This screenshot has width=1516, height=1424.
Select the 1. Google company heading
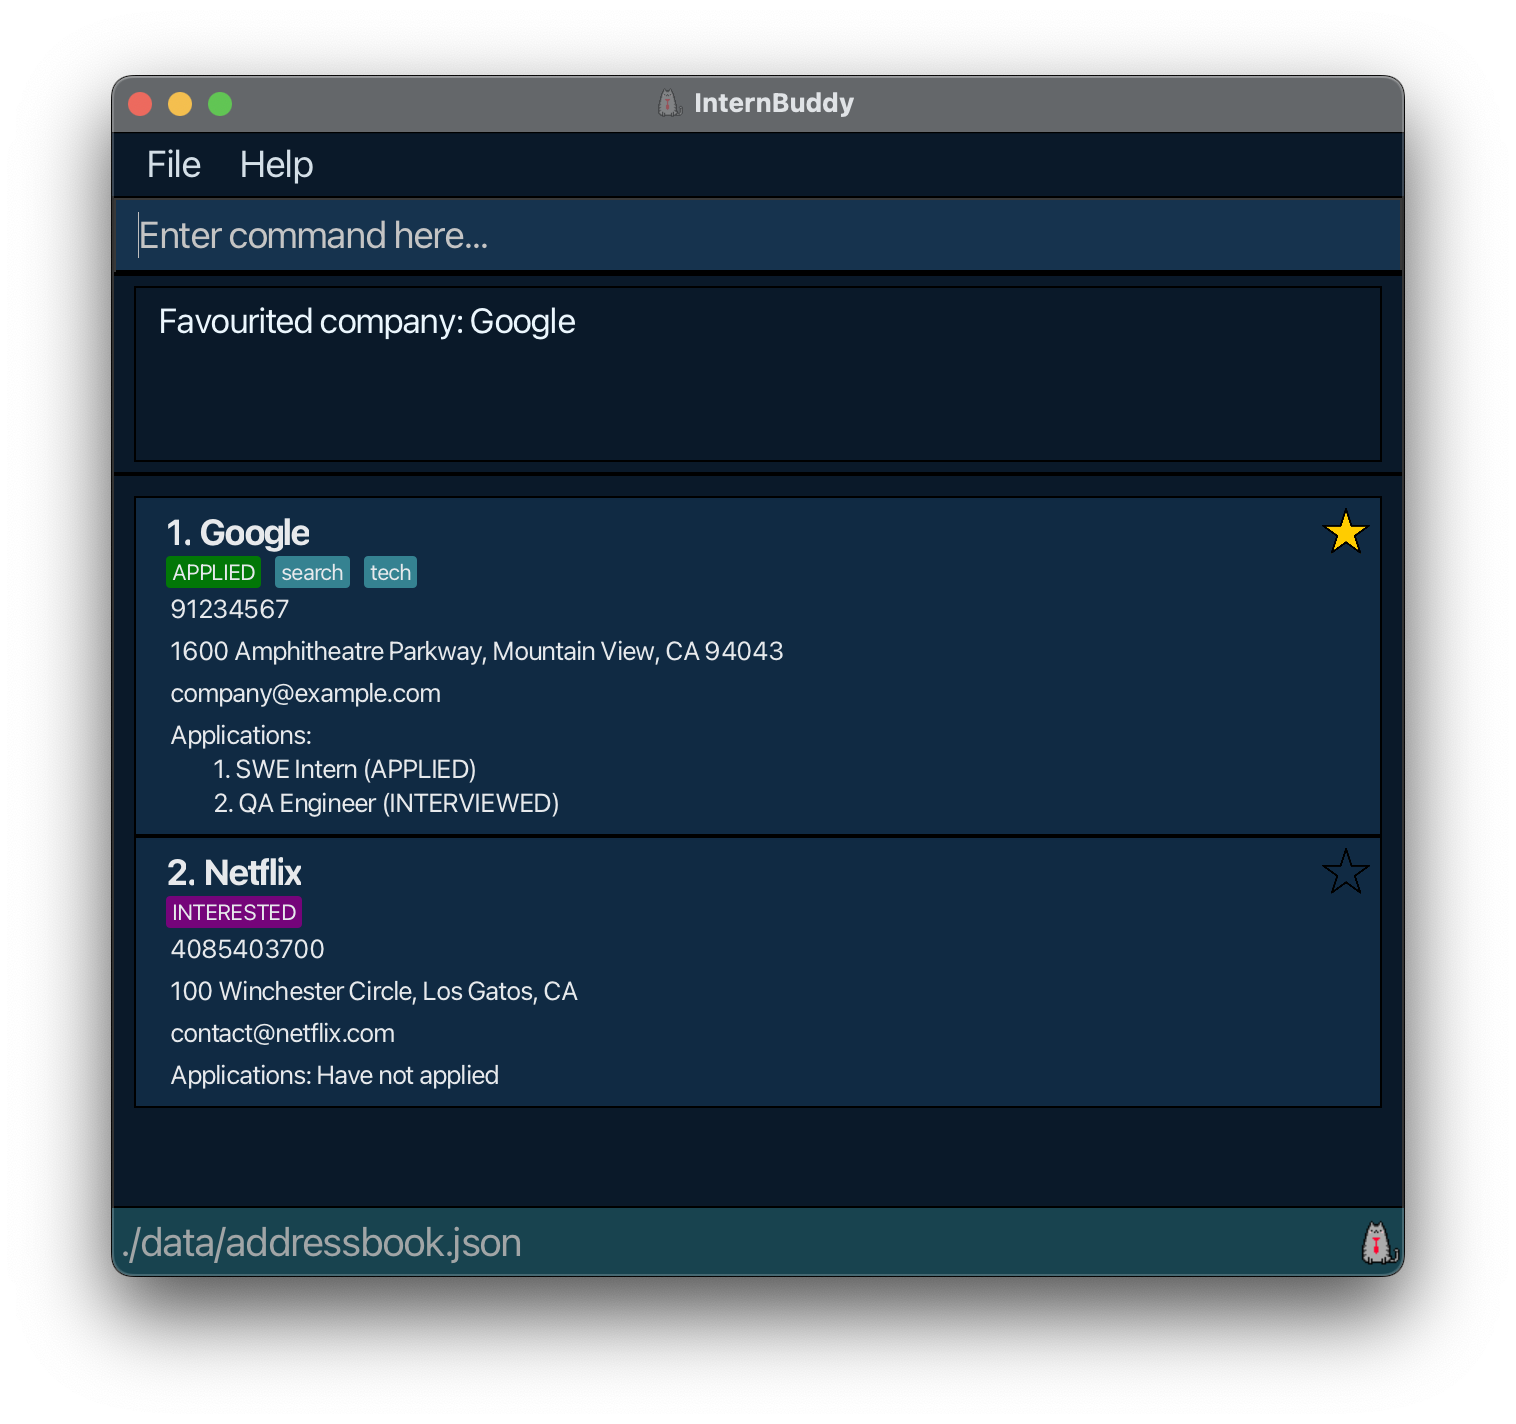coord(238,533)
